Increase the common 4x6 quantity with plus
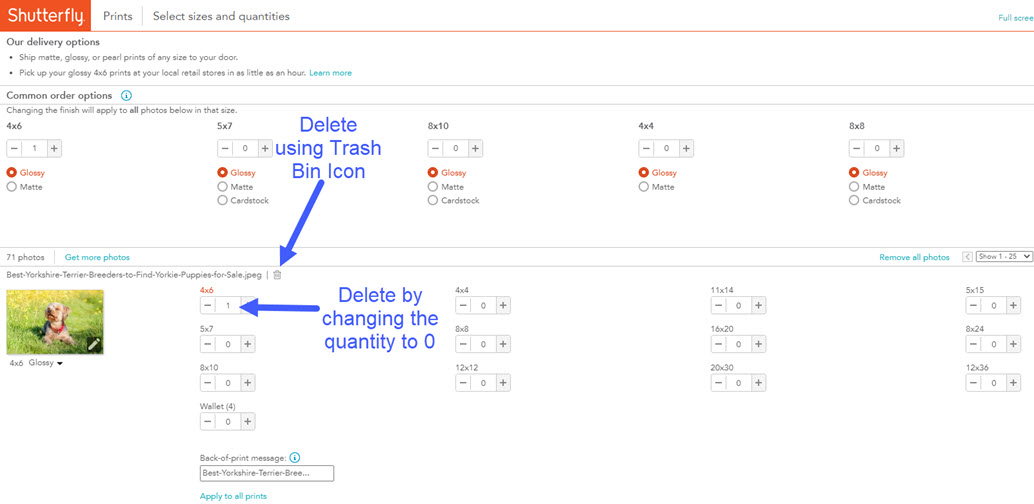 [x=54, y=148]
